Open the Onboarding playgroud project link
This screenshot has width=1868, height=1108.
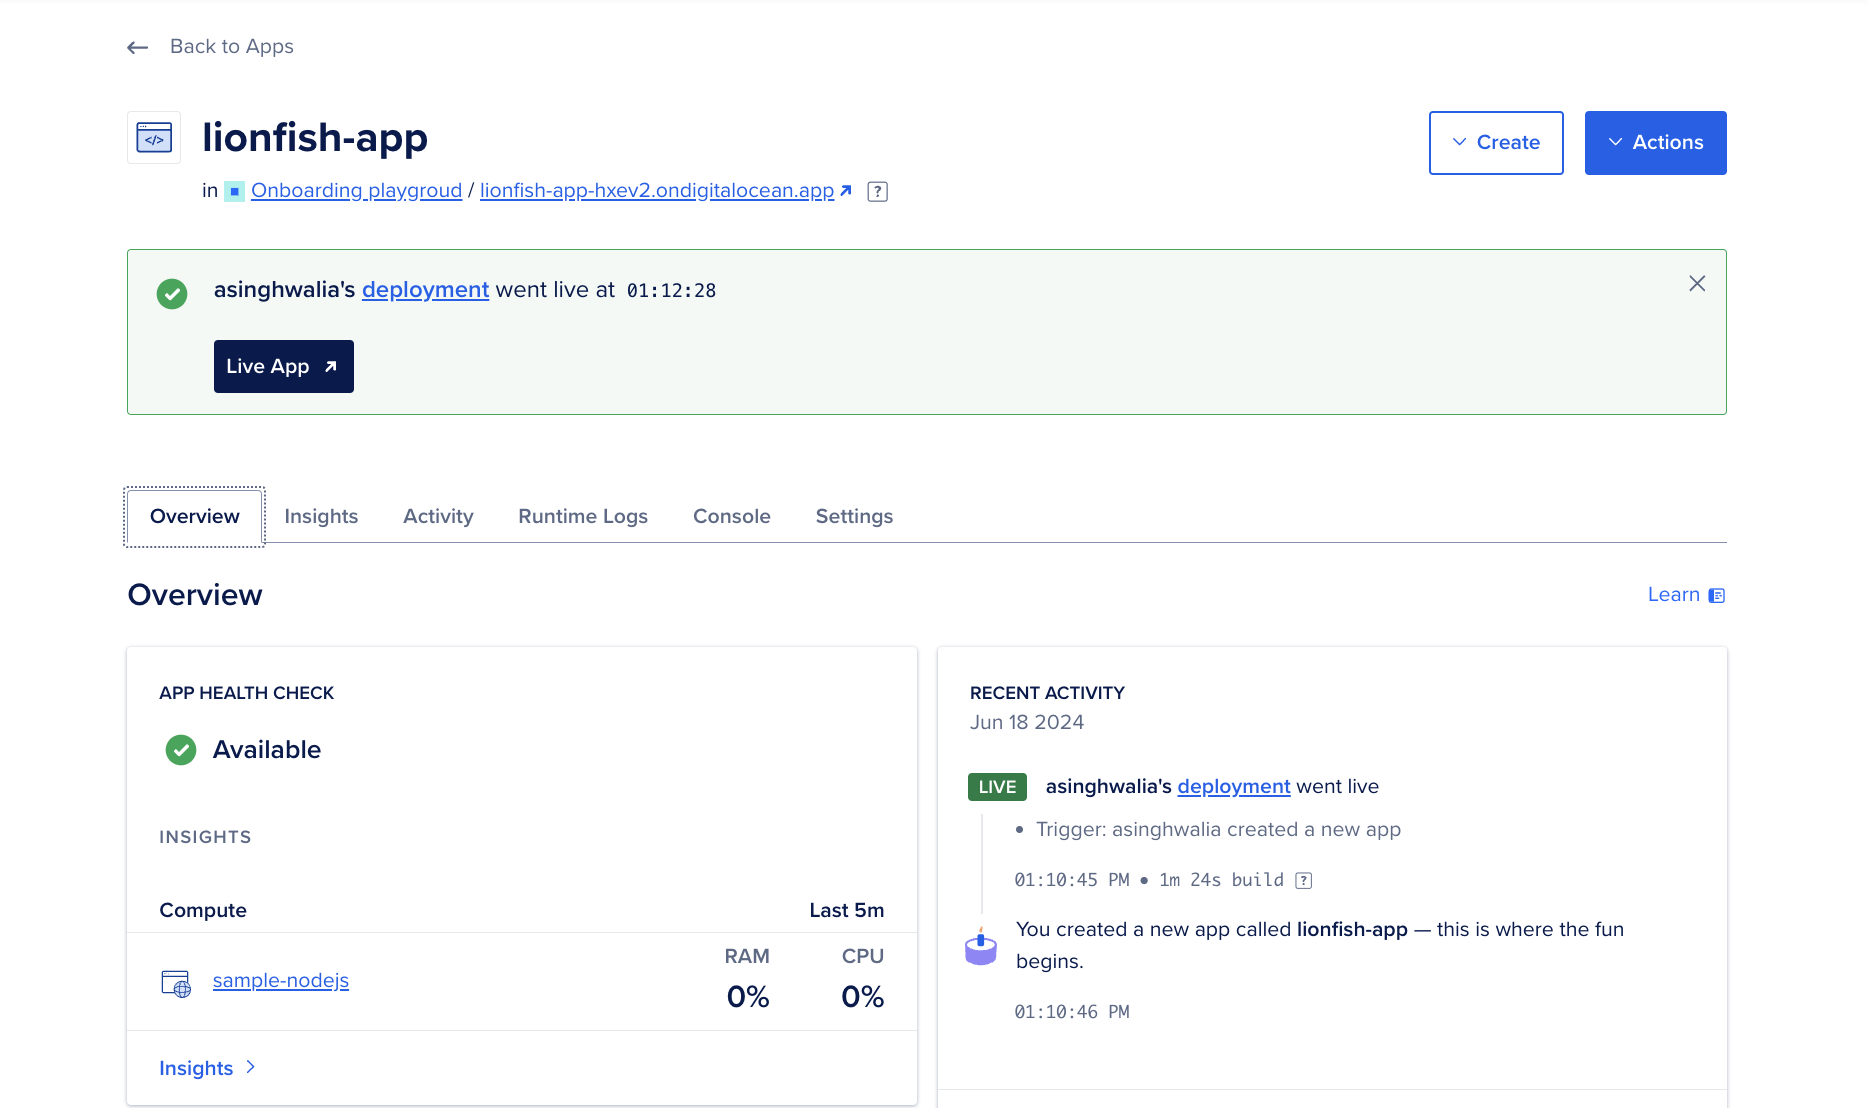pyautogui.click(x=356, y=191)
